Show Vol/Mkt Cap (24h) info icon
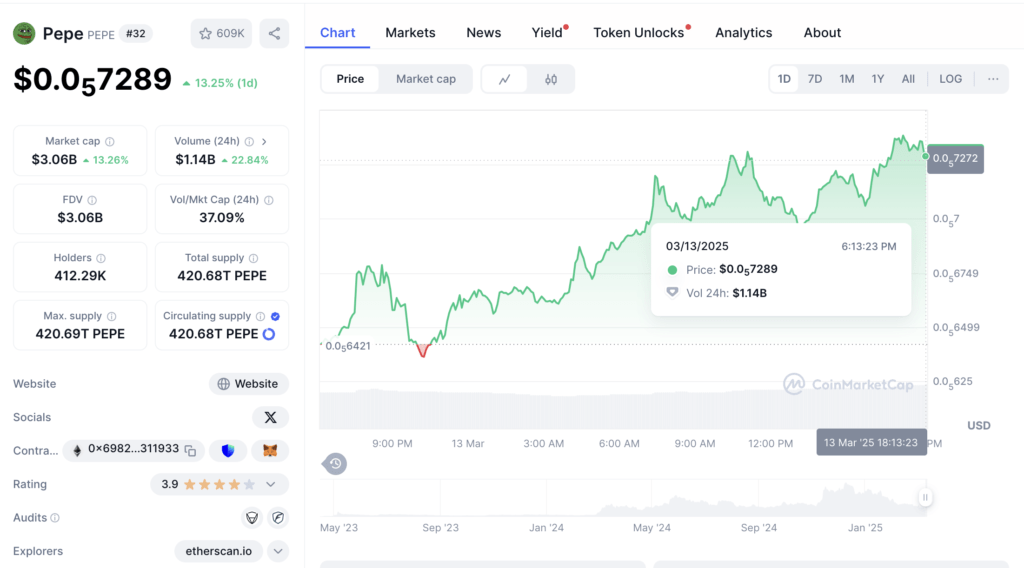1024x568 pixels. (269, 200)
